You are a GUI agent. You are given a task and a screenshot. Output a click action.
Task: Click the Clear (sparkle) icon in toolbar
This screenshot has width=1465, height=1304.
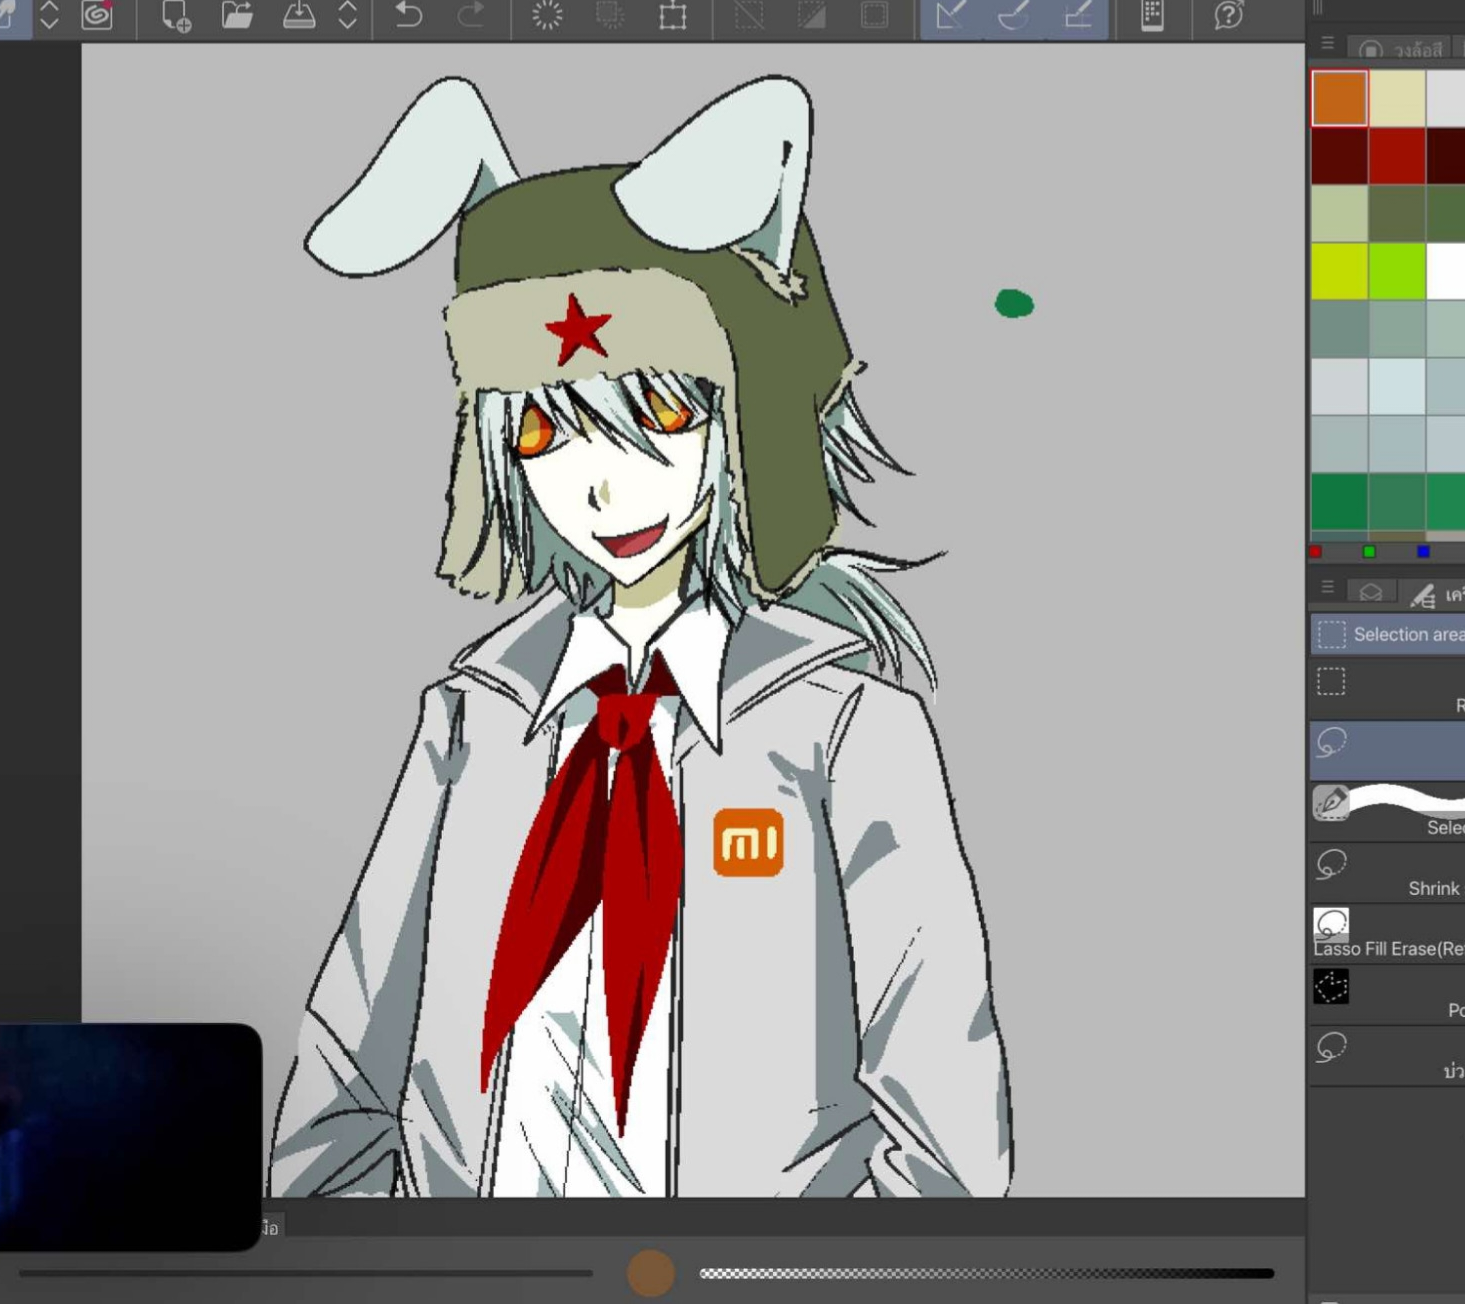coord(547,15)
